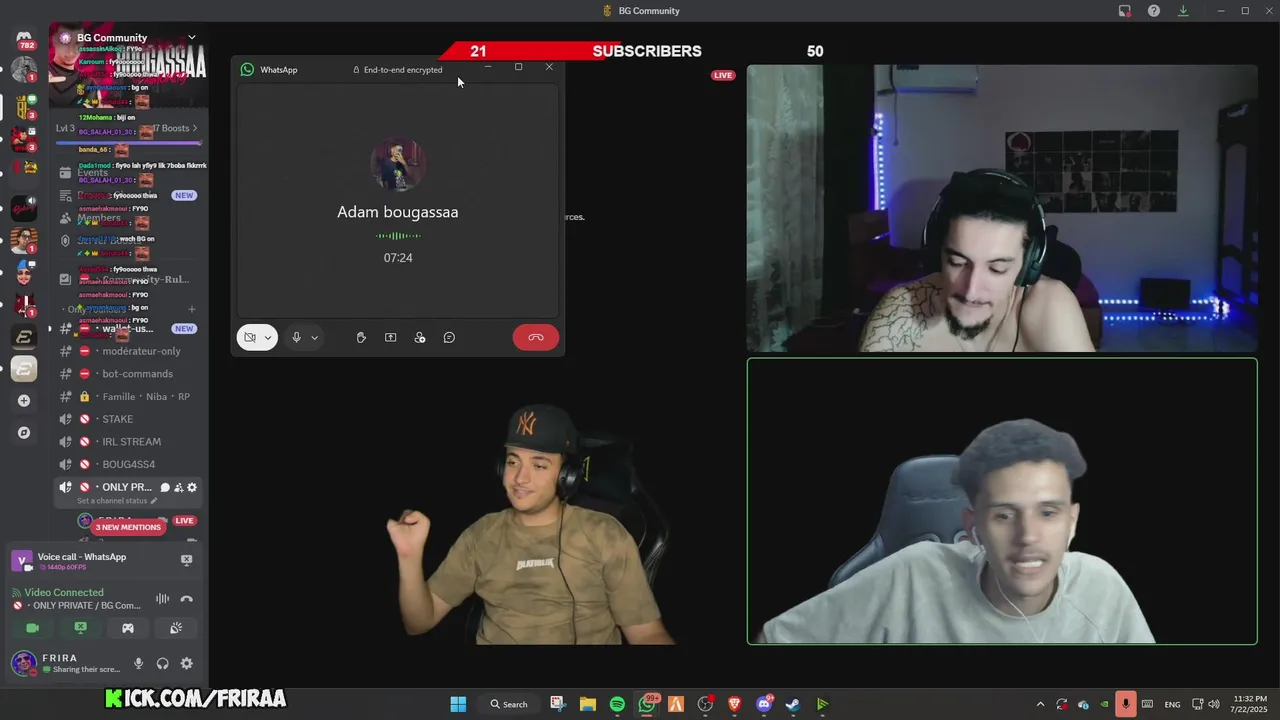Open Discord help icon
The image size is (1280, 720).
click(x=1154, y=11)
